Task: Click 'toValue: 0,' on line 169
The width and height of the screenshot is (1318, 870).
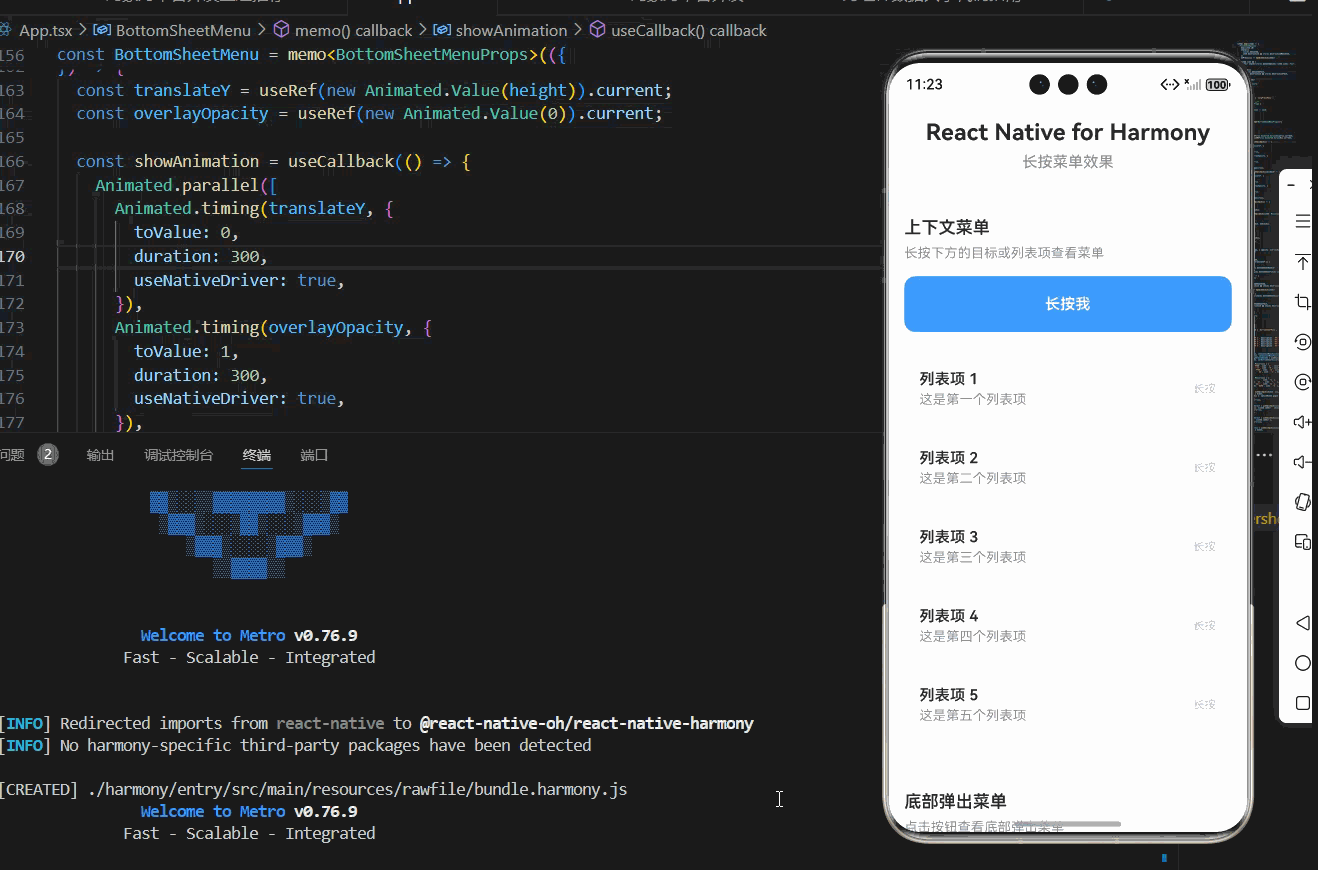Action: [x=186, y=232]
